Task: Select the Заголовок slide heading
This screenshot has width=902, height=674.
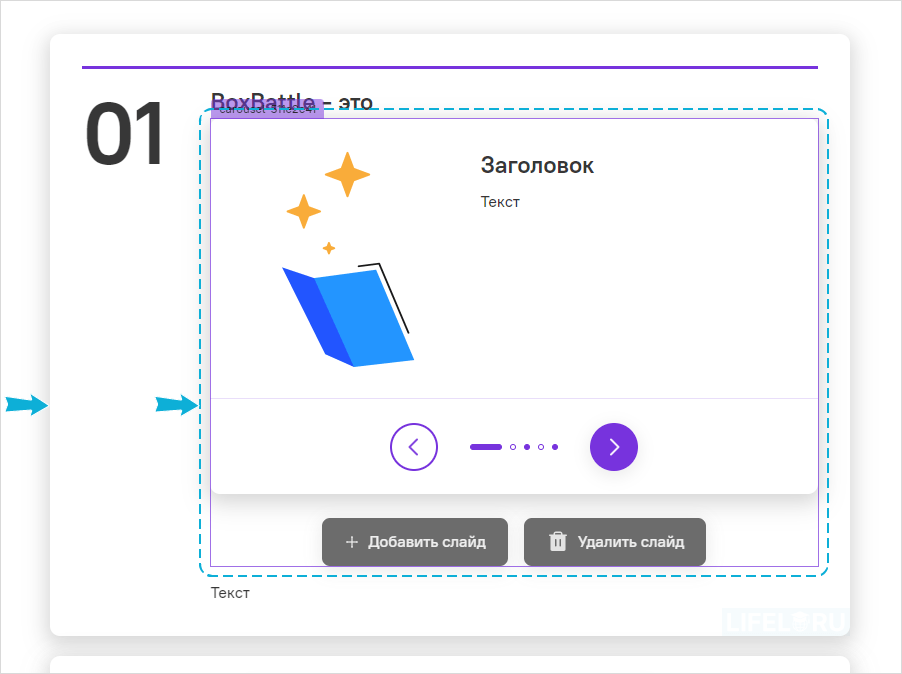Action: click(x=537, y=166)
